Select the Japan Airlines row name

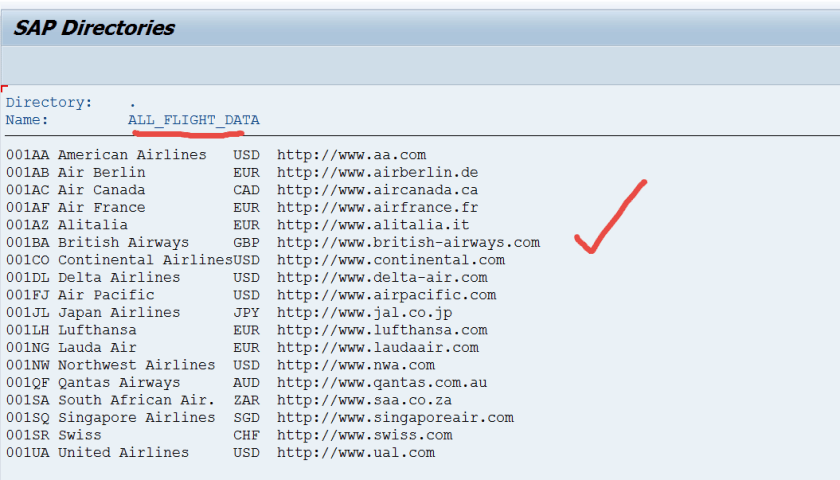pyautogui.click(x=119, y=312)
